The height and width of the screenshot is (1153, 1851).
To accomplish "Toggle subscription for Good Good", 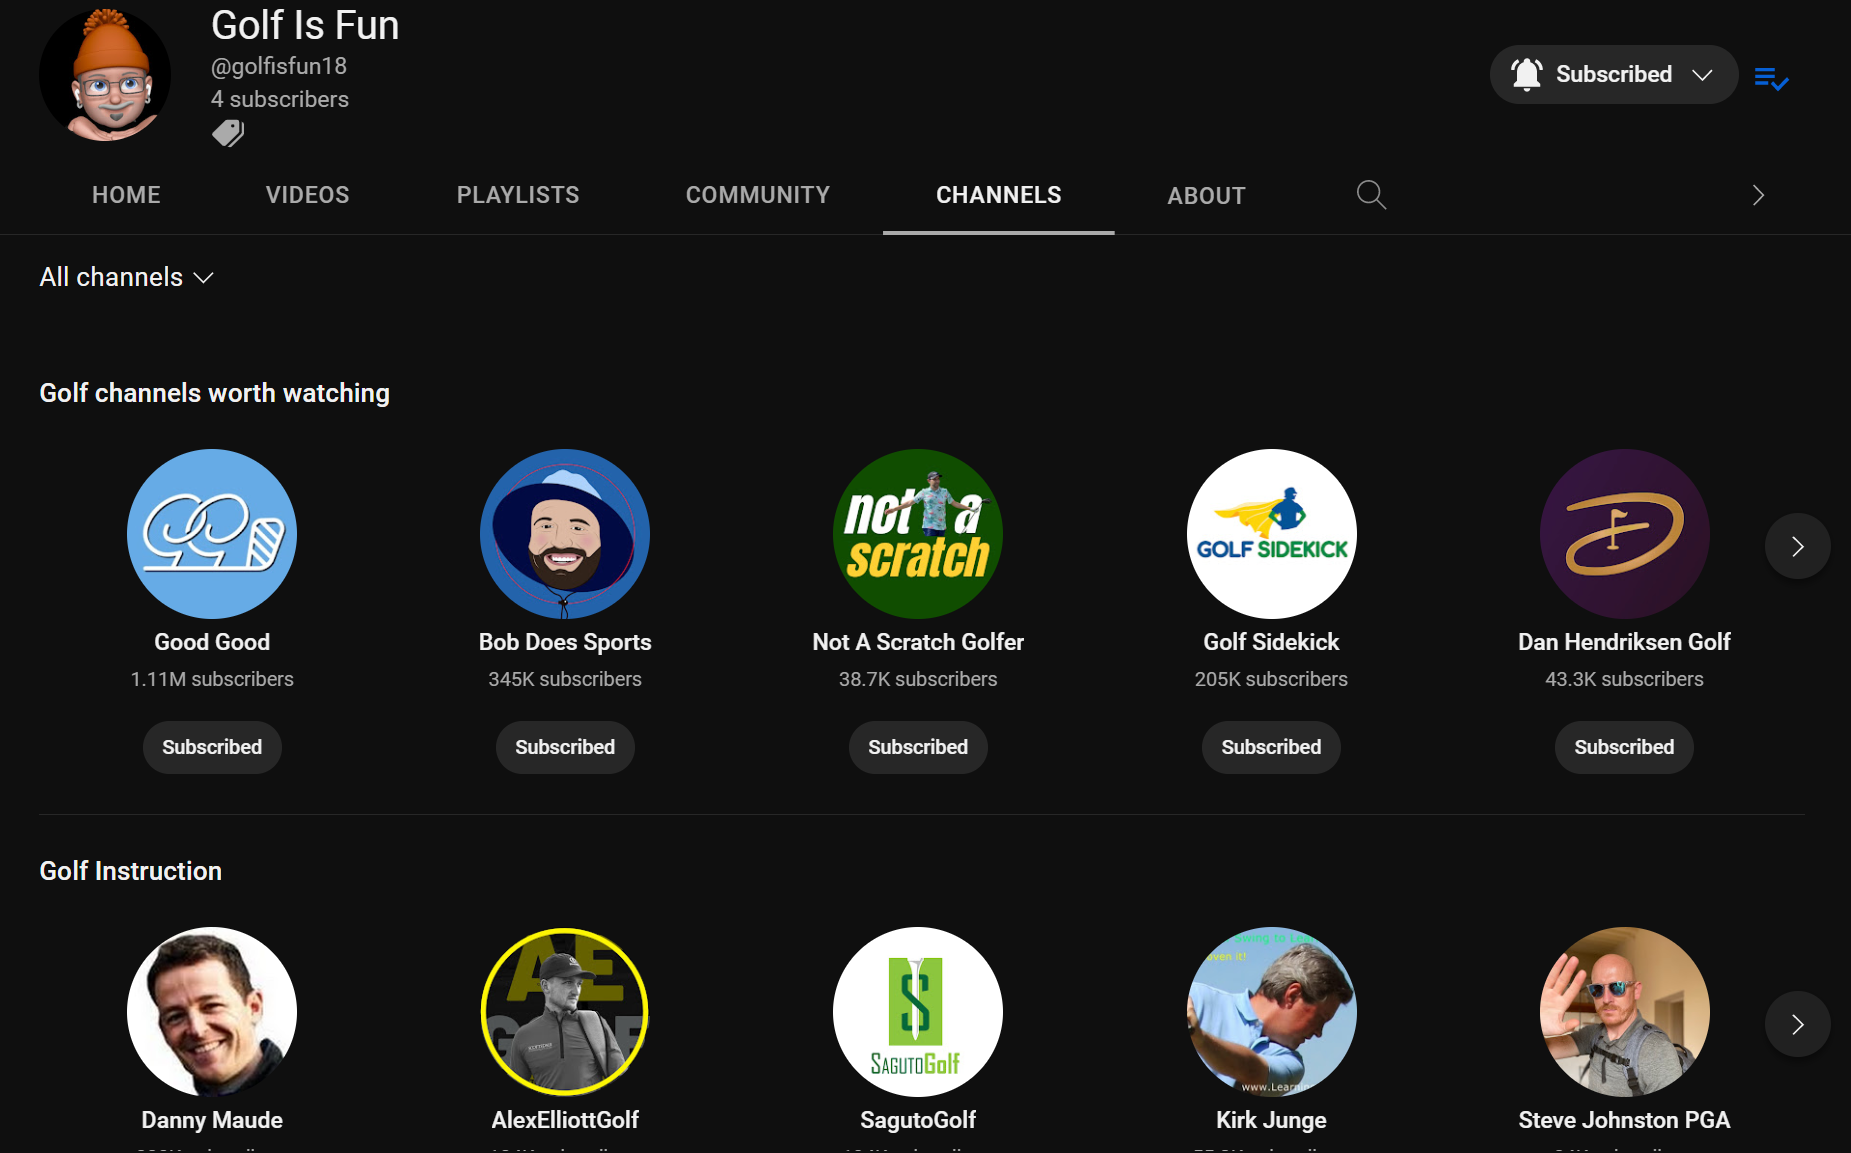I will click(212, 747).
